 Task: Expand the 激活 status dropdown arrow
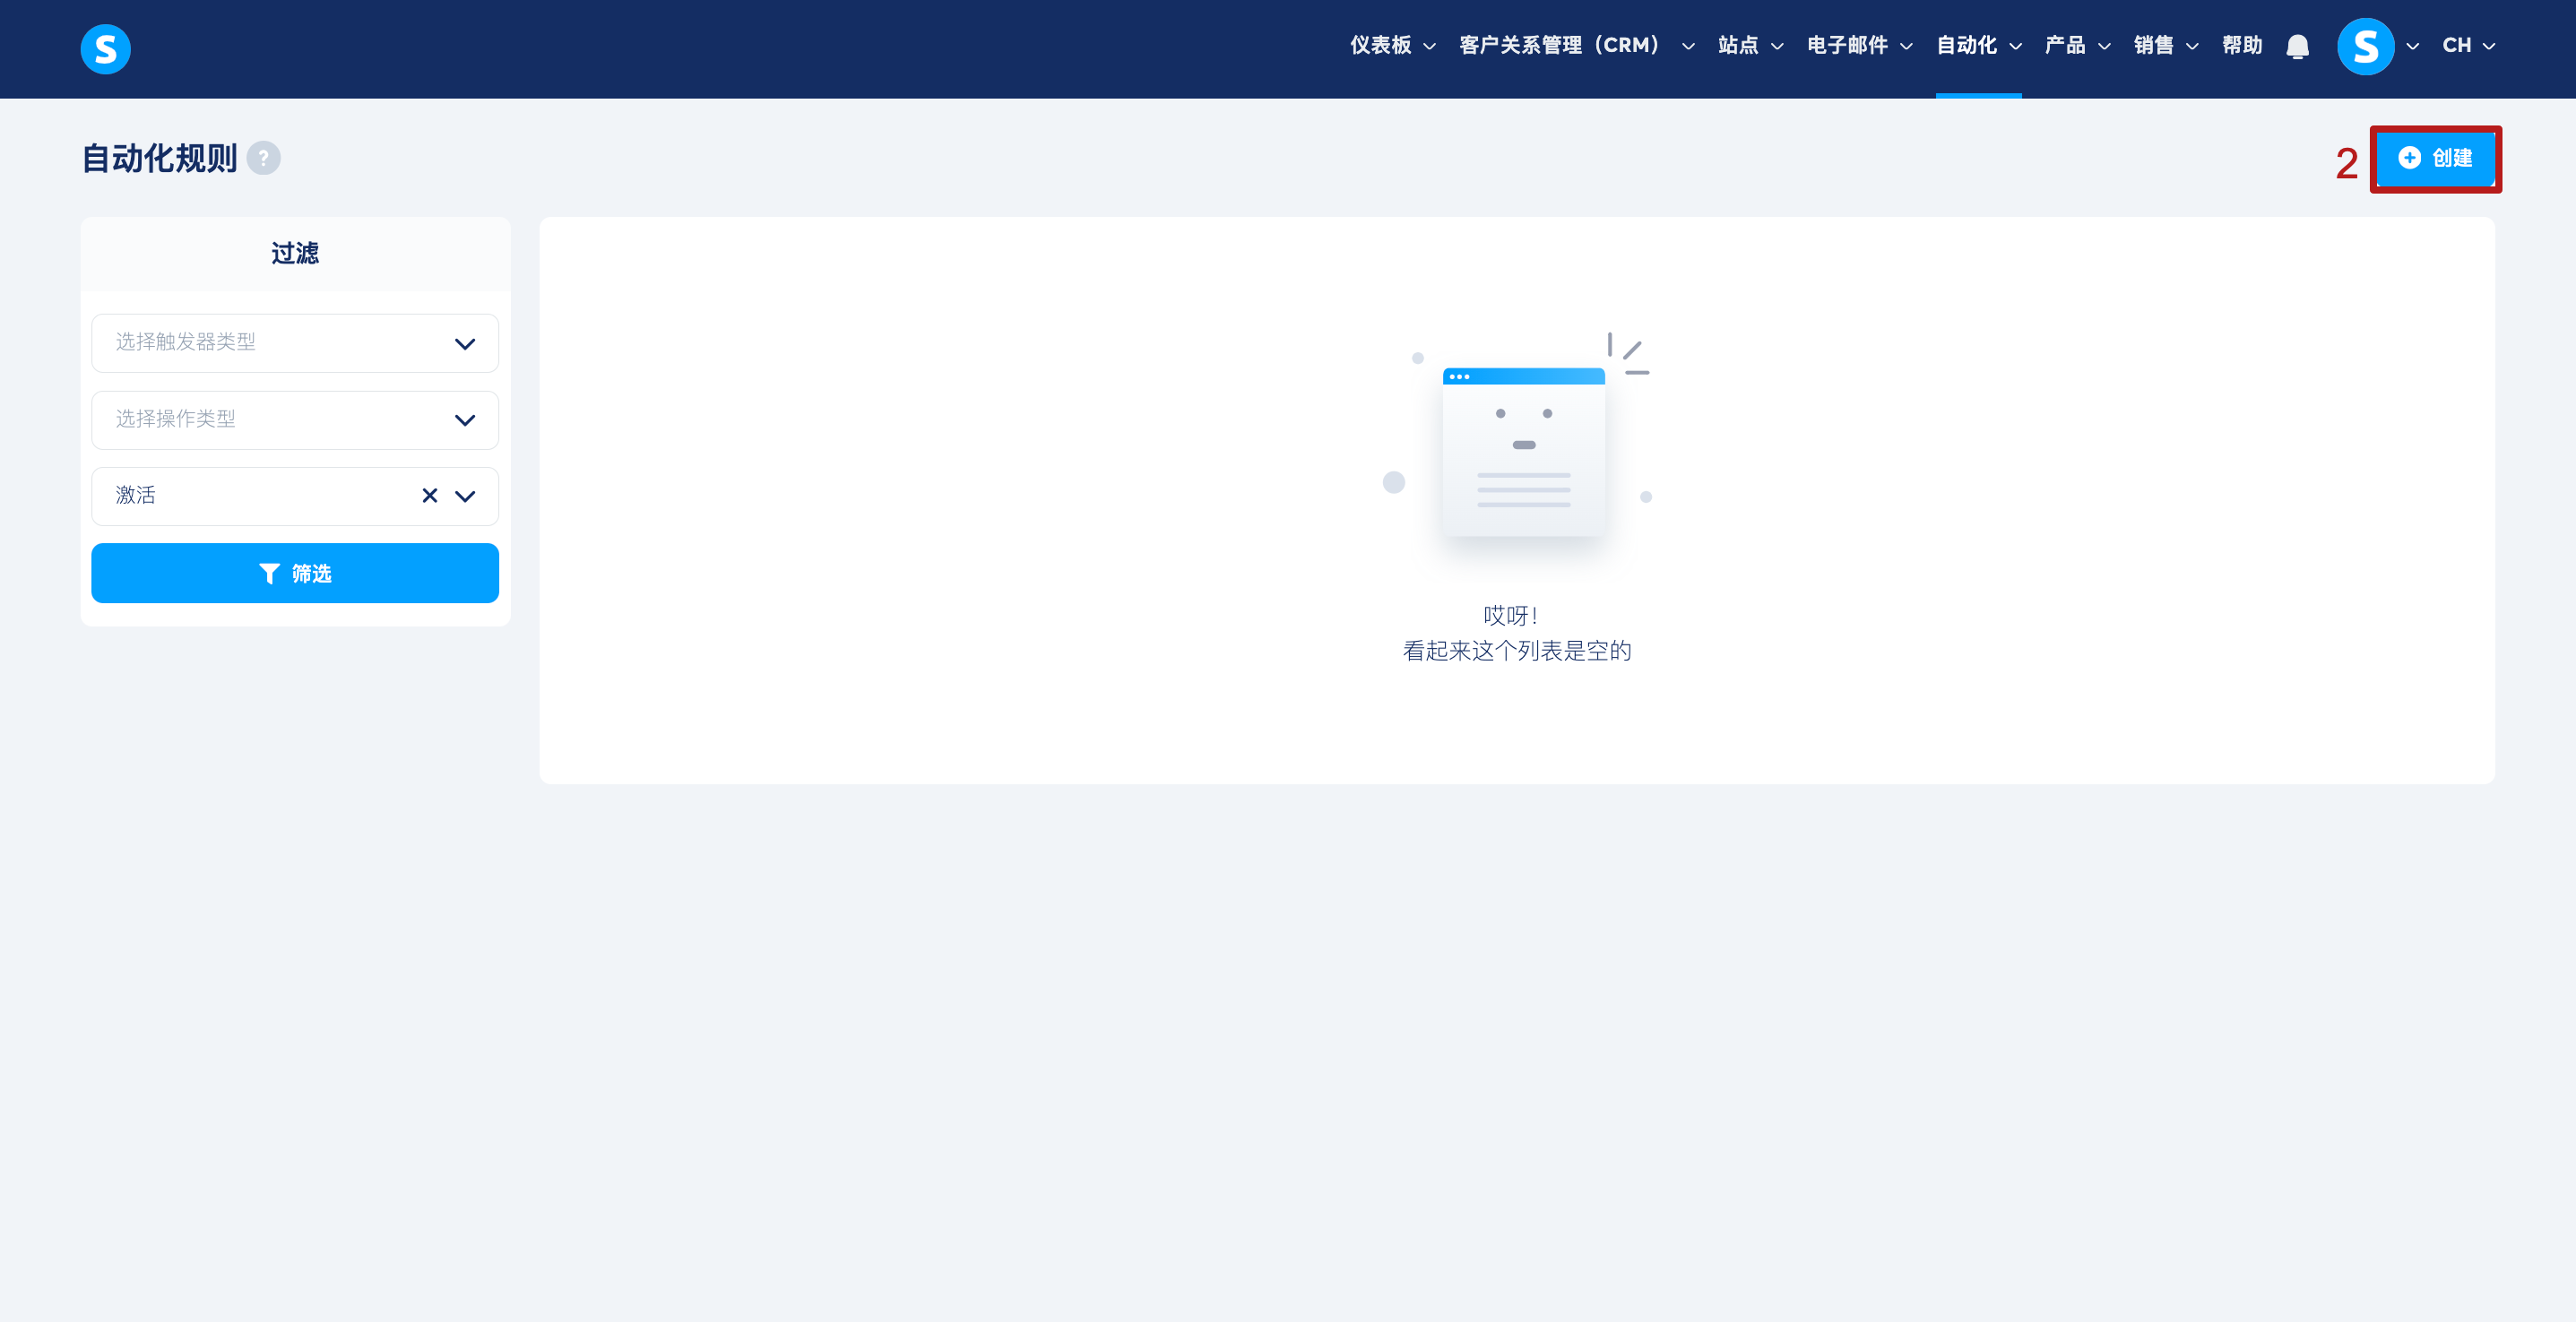point(465,496)
